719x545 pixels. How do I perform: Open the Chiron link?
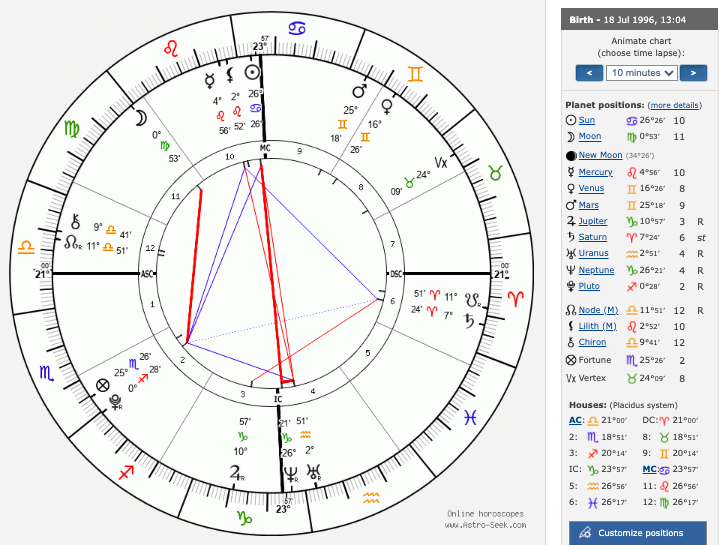[x=592, y=342]
